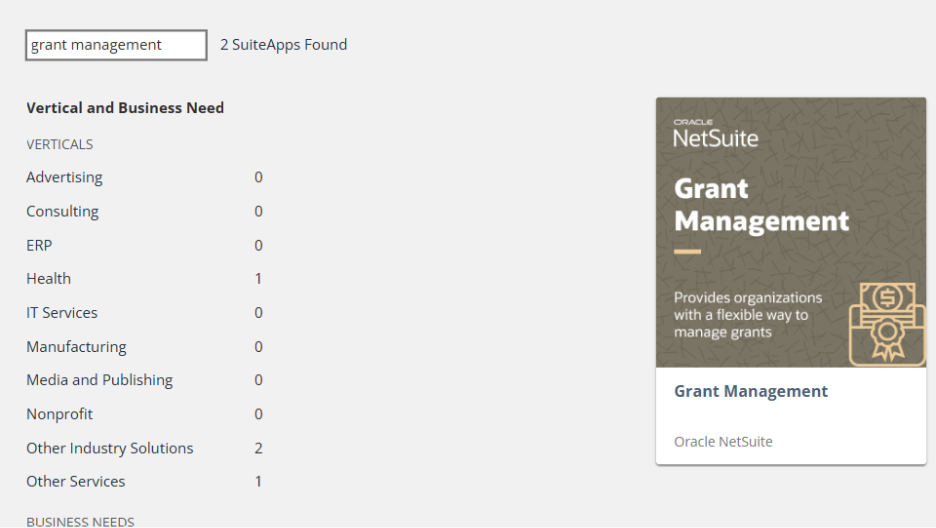Select the ERP vertical filter
Viewport: 936px width, 528px height.
(x=39, y=245)
